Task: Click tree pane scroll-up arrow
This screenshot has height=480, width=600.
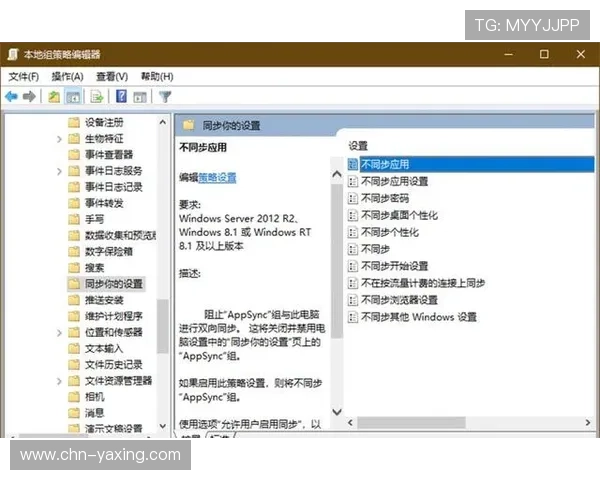Action: [163, 122]
